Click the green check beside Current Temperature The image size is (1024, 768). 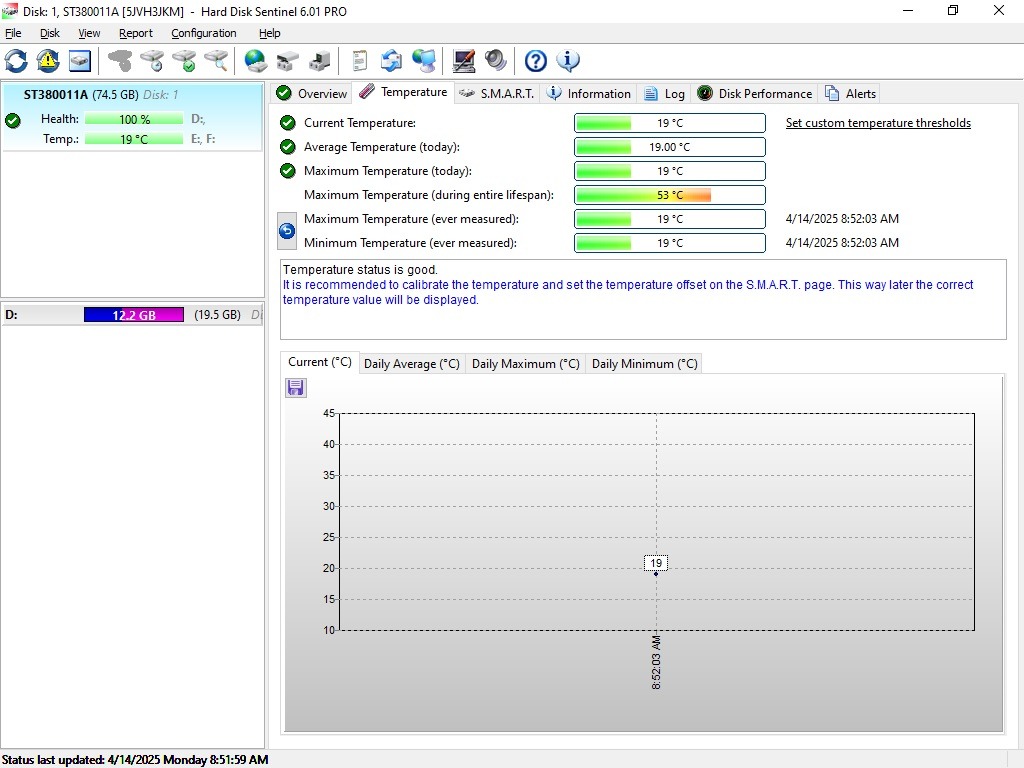(287, 123)
